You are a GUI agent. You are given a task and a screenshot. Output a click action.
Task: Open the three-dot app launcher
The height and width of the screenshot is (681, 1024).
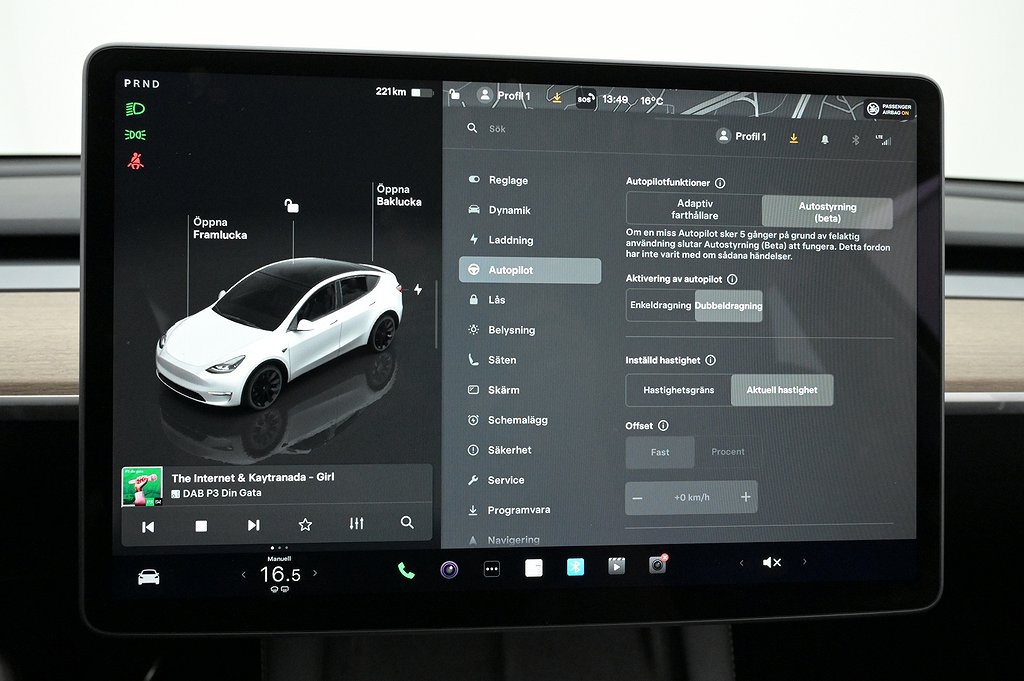click(491, 569)
